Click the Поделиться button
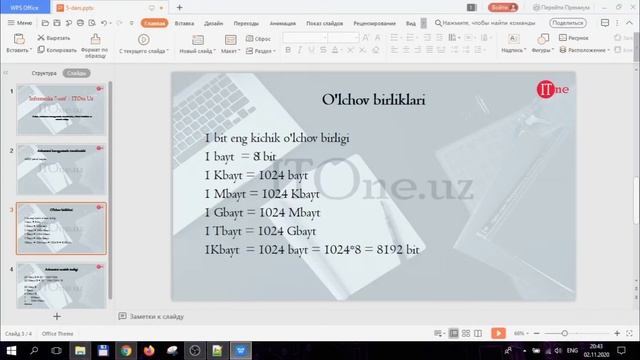Image resolution: width=640 pixels, height=360 pixels. (568, 23)
